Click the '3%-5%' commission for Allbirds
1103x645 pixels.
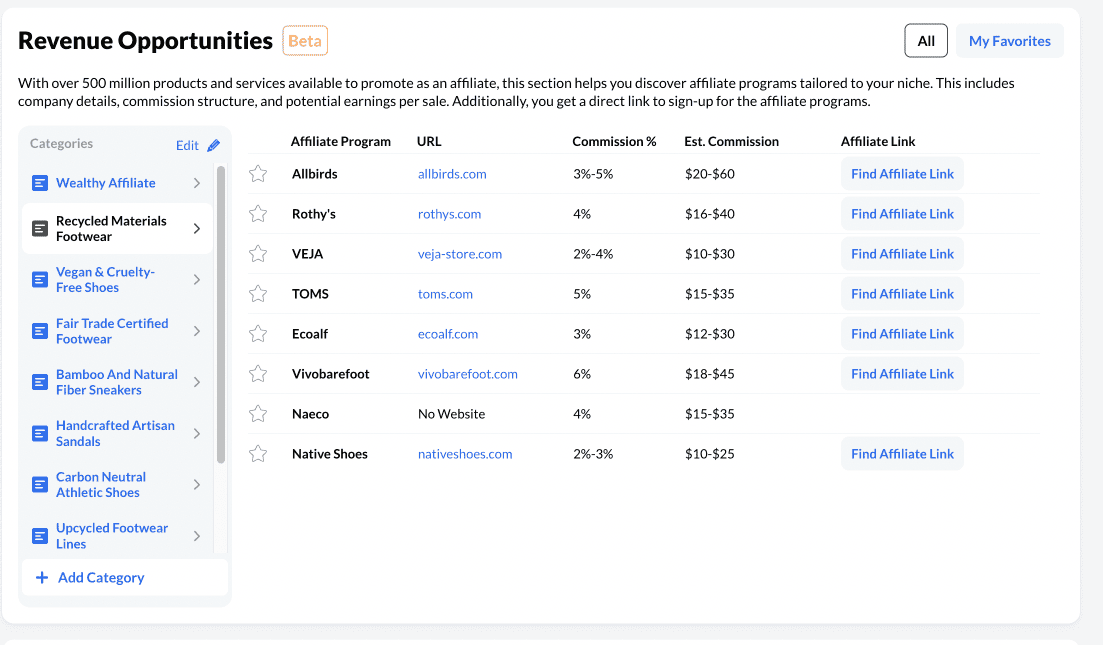(x=593, y=174)
